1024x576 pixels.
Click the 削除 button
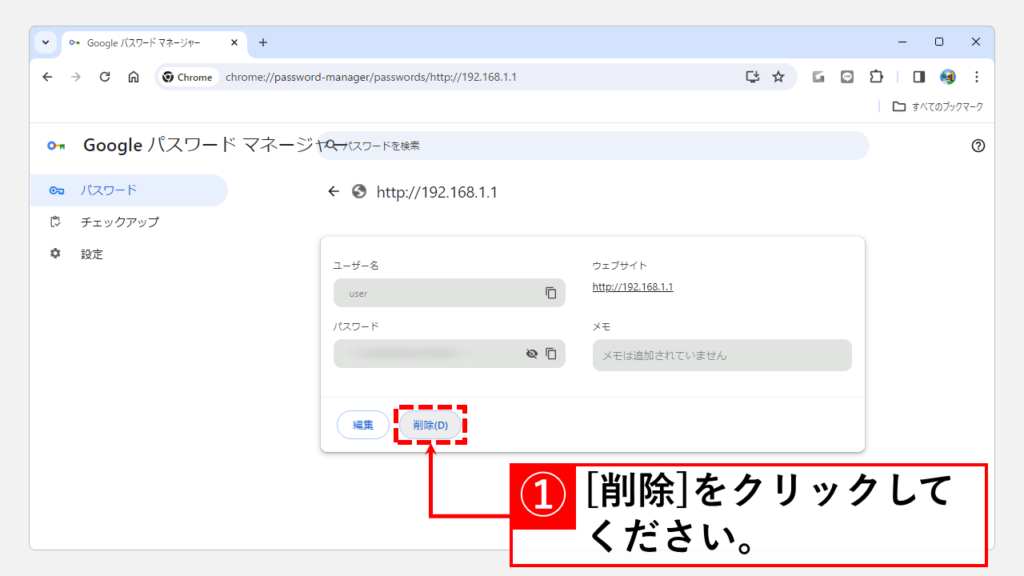[431, 425]
